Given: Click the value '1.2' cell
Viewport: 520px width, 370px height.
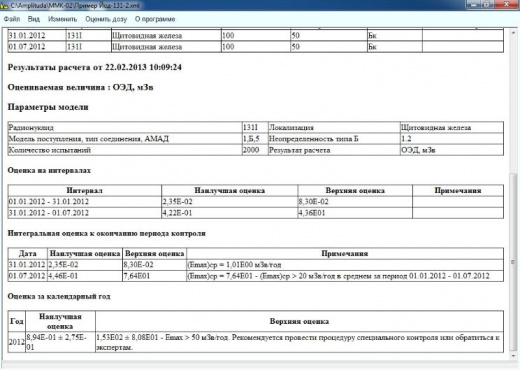Looking at the screenshot, I should coord(452,139).
